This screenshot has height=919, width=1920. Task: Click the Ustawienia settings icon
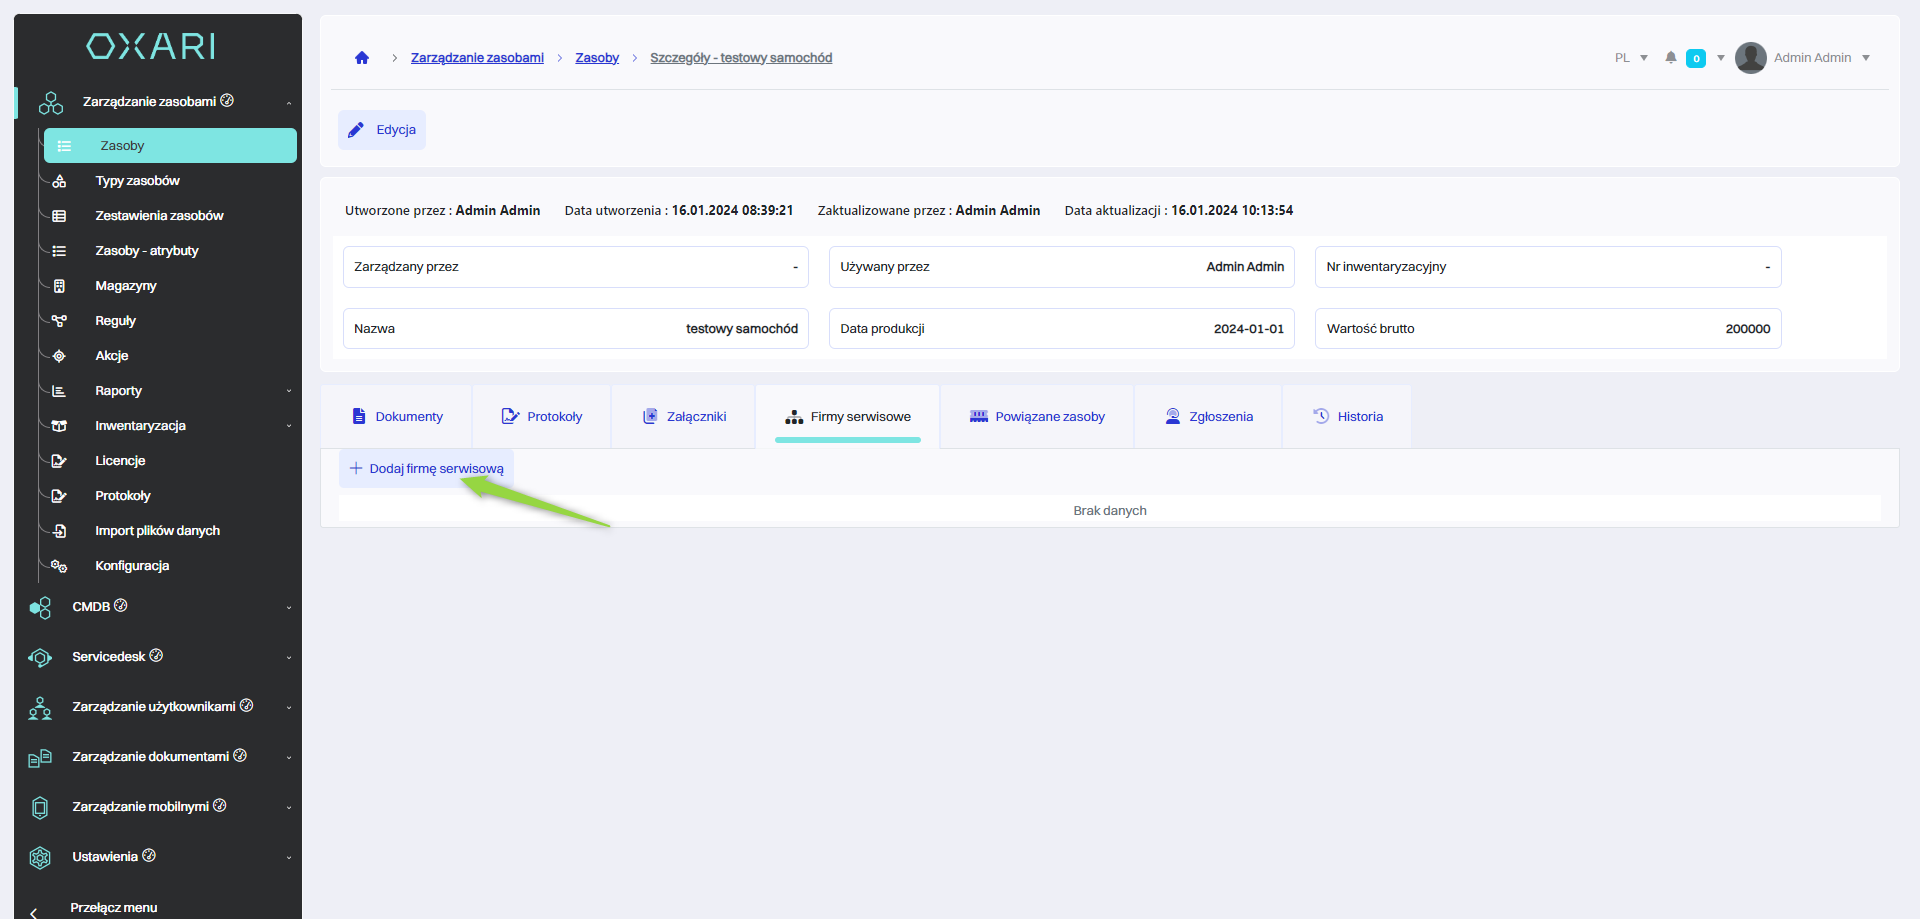pos(40,857)
